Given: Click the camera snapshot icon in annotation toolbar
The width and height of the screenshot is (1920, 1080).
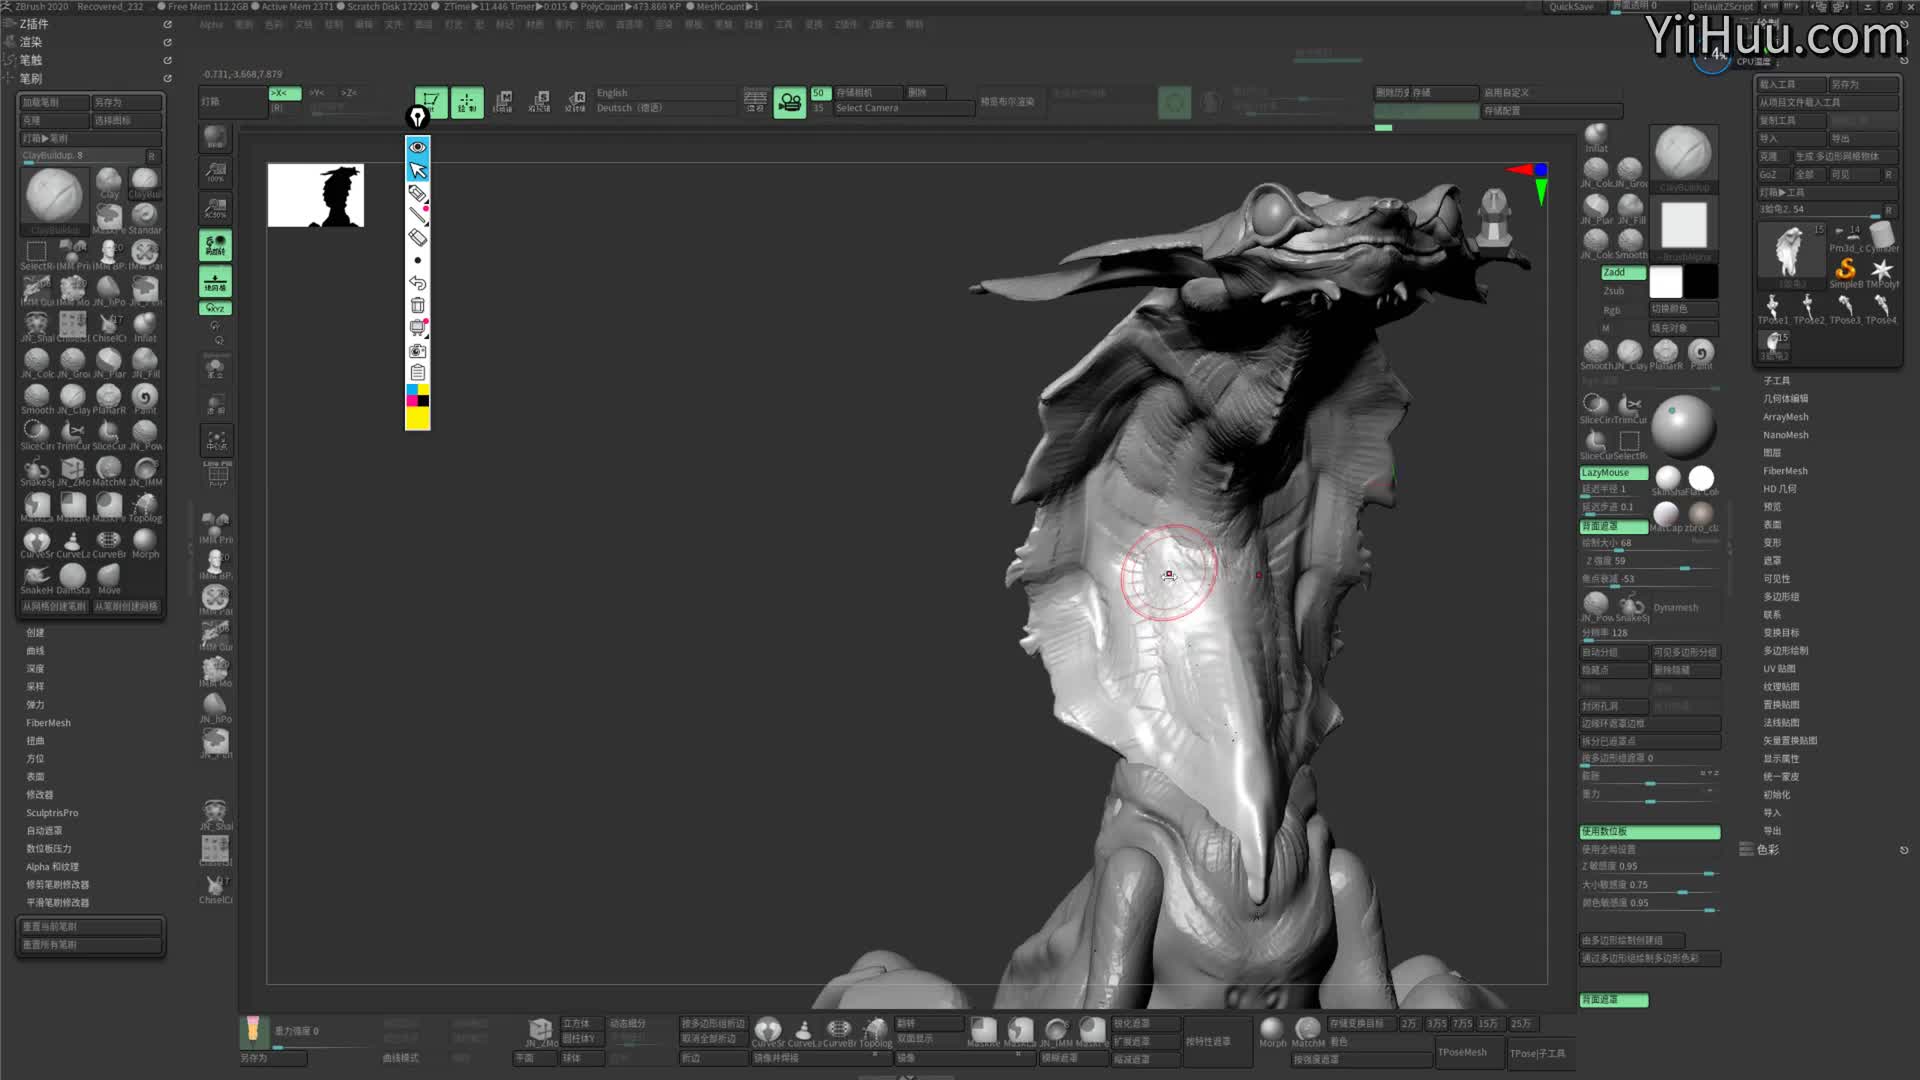Looking at the screenshot, I should coord(418,351).
